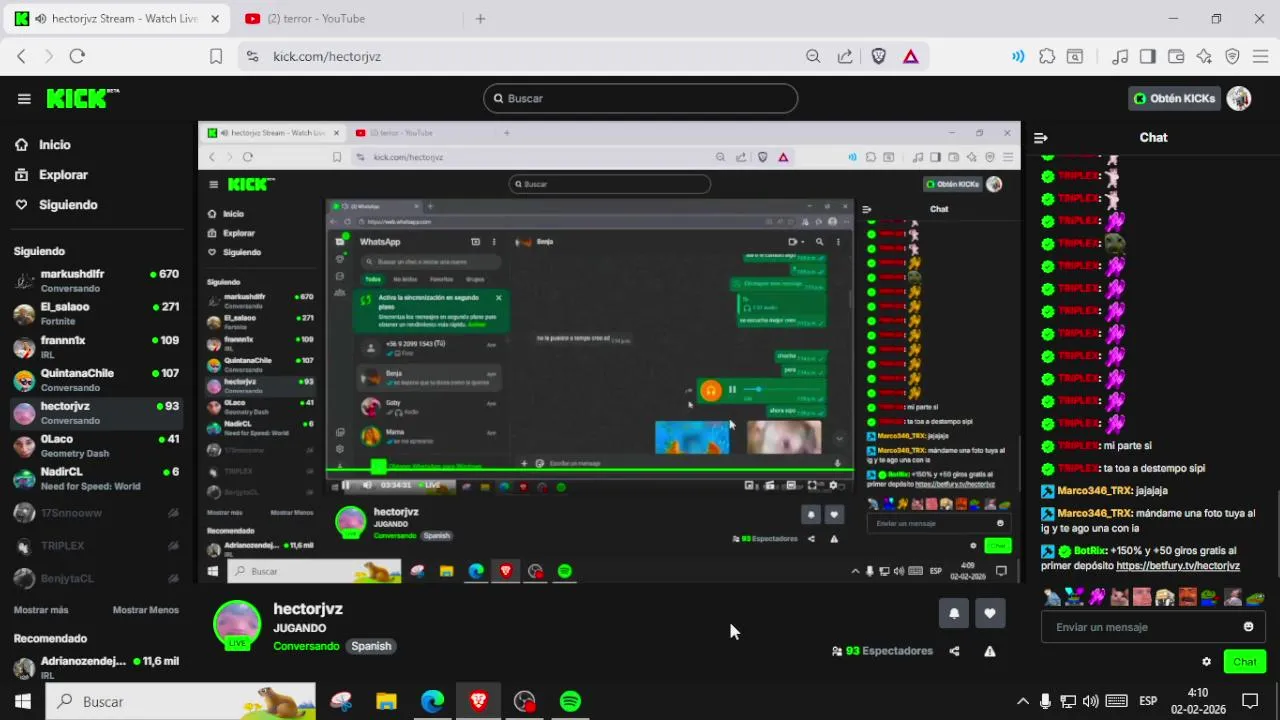This screenshot has height=720, width=1280.
Task: Open El_salaoo channel in sidebar
Action: pos(96,314)
